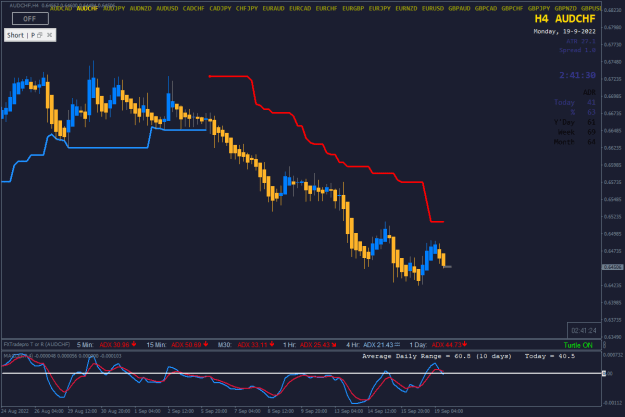Click the green Turtle ON label
This screenshot has width=625, height=417.
578,345
